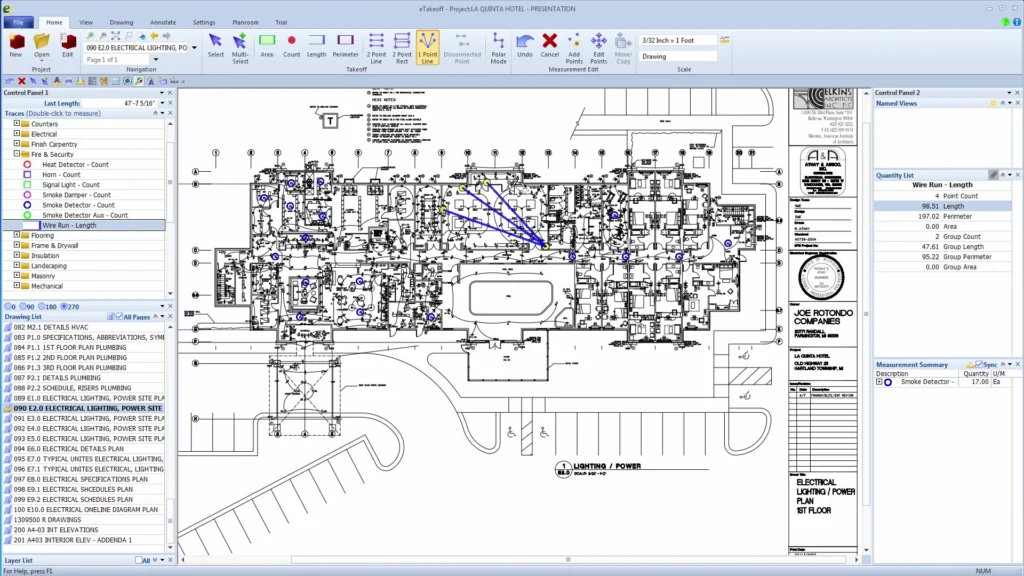Toggle the All Pages checkbox in Drawing List

[120, 317]
